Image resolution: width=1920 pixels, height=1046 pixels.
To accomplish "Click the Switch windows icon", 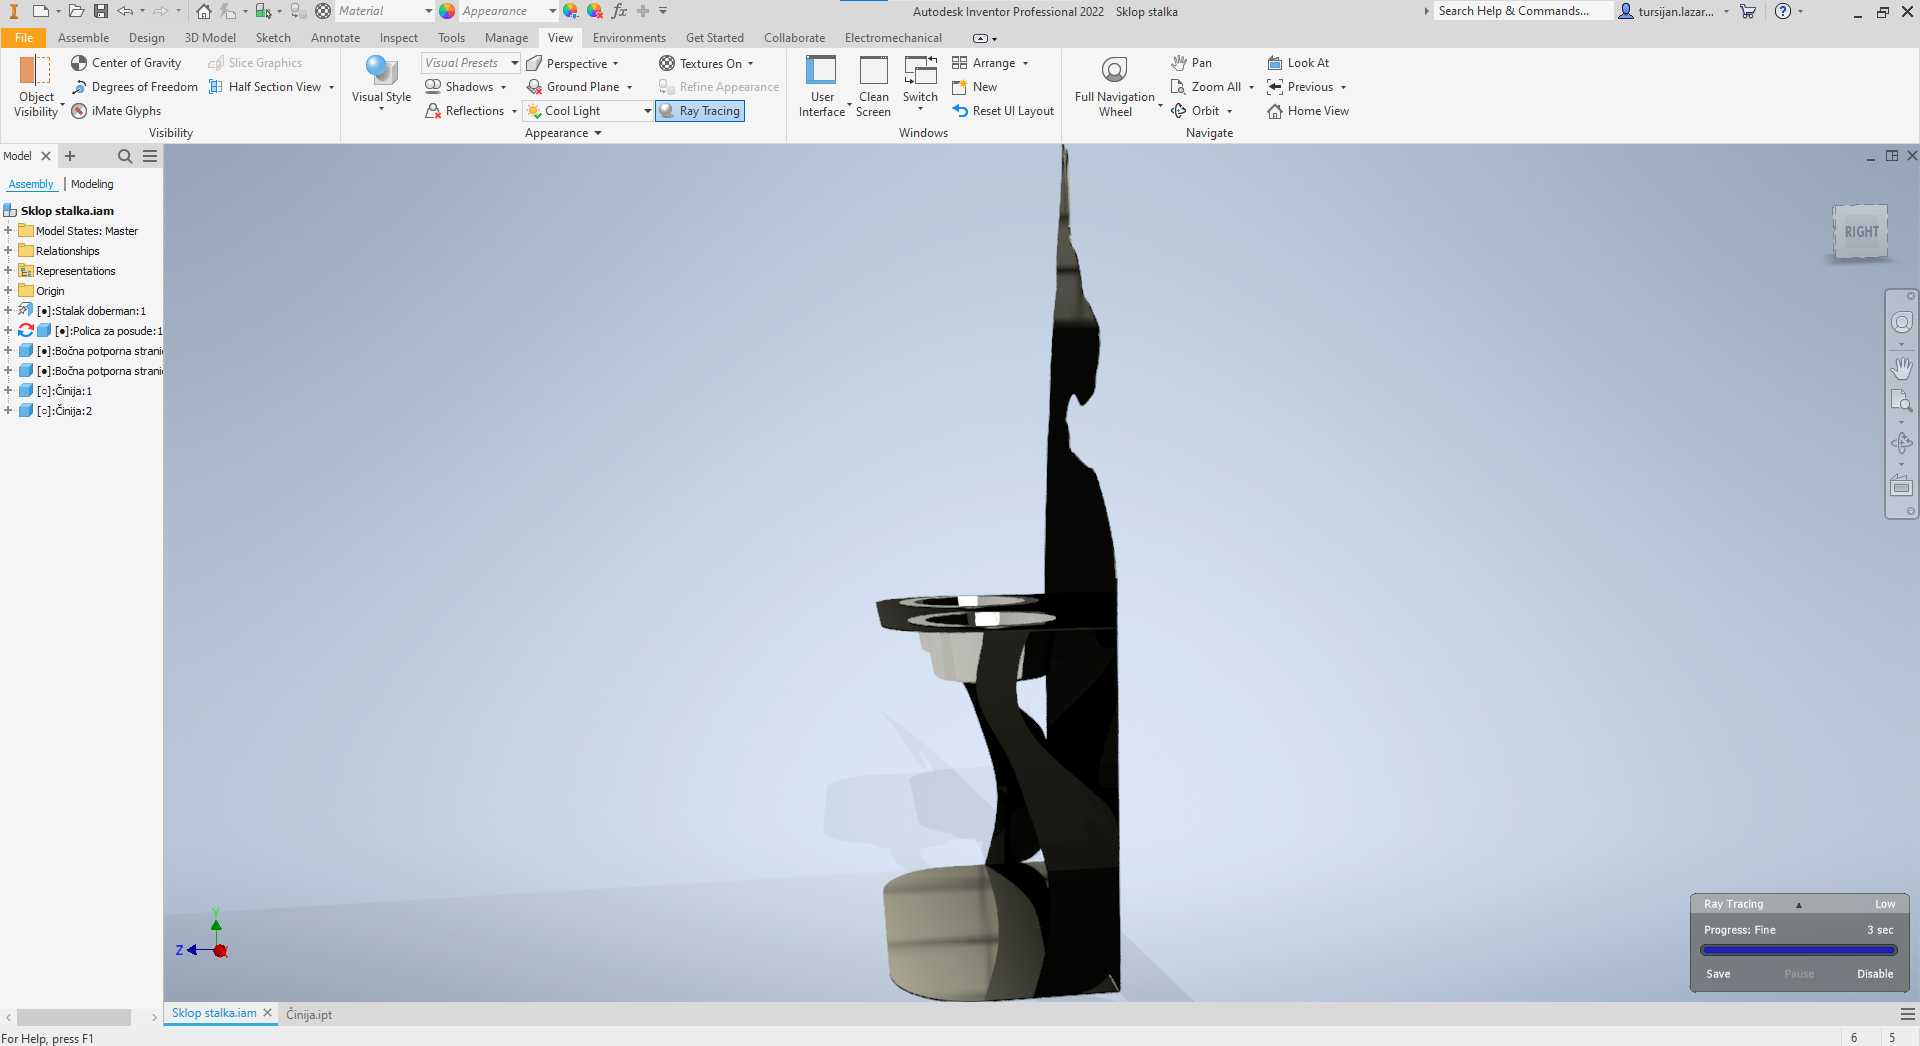I will pos(920,71).
